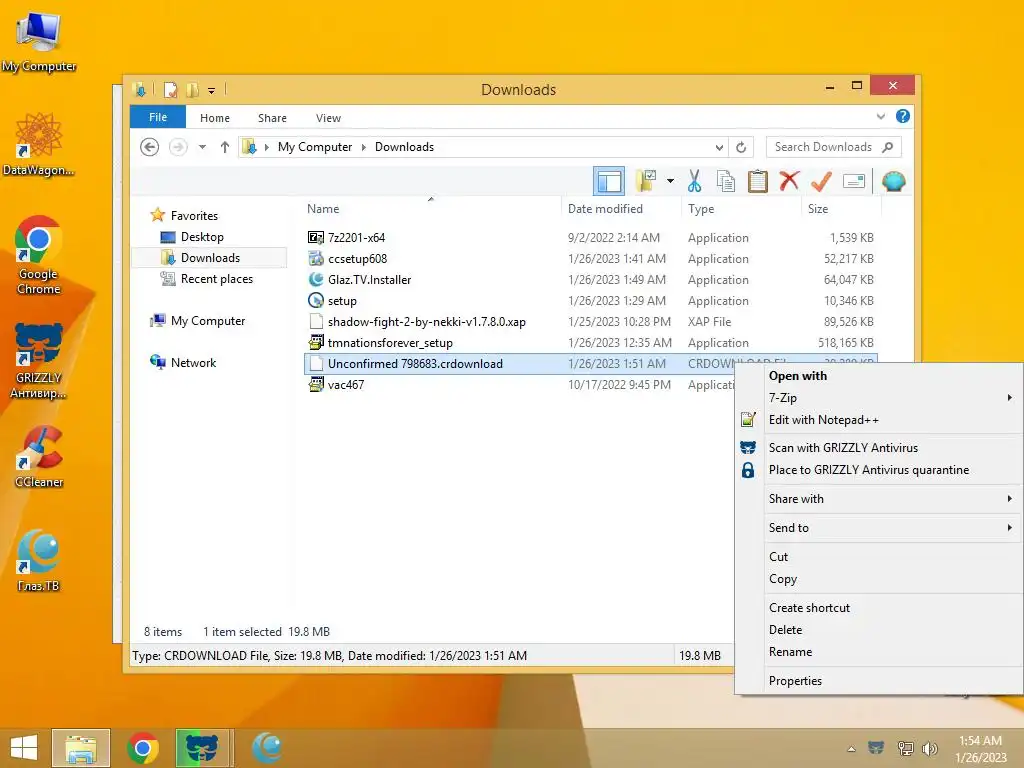This screenshot has width=1024, height=768.
Task: Choose Delete in the context menu
Action: [x=879, y=630]
